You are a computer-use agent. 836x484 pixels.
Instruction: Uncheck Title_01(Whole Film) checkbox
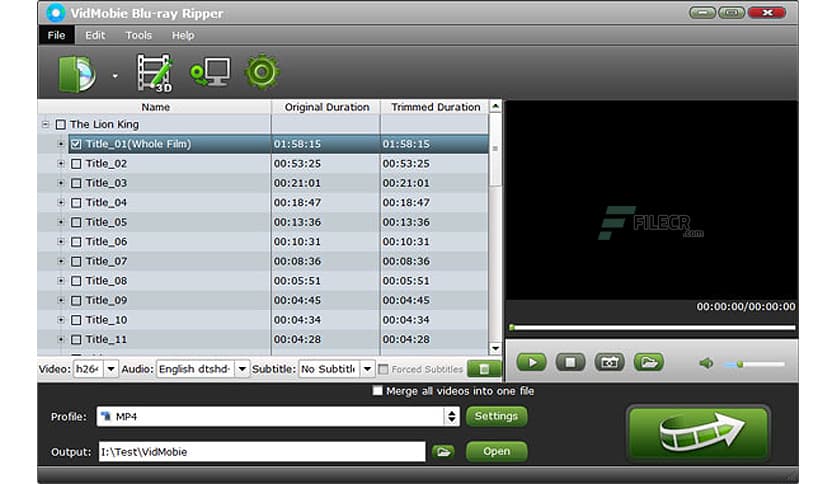[x=76, y=144]
